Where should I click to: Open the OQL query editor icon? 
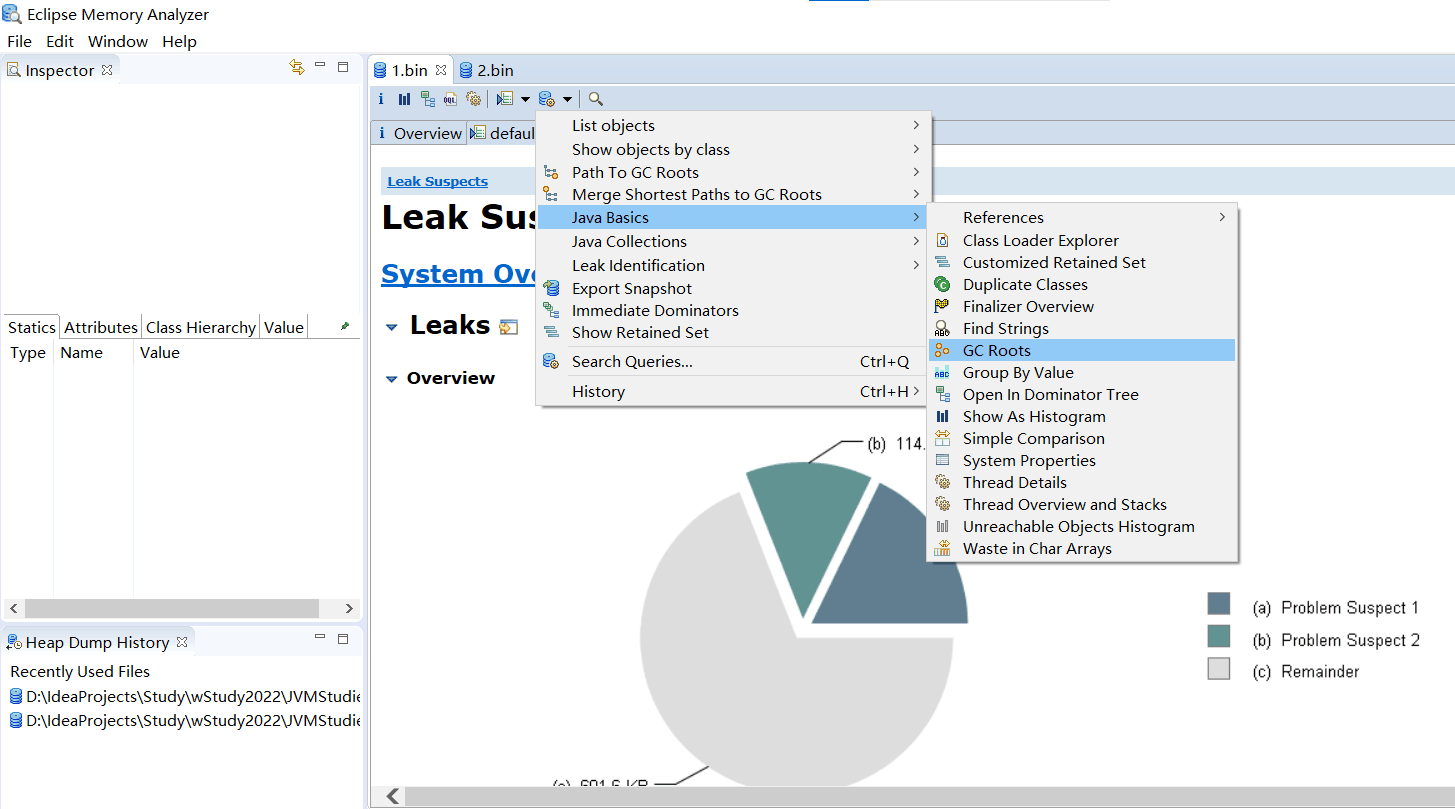451,99
